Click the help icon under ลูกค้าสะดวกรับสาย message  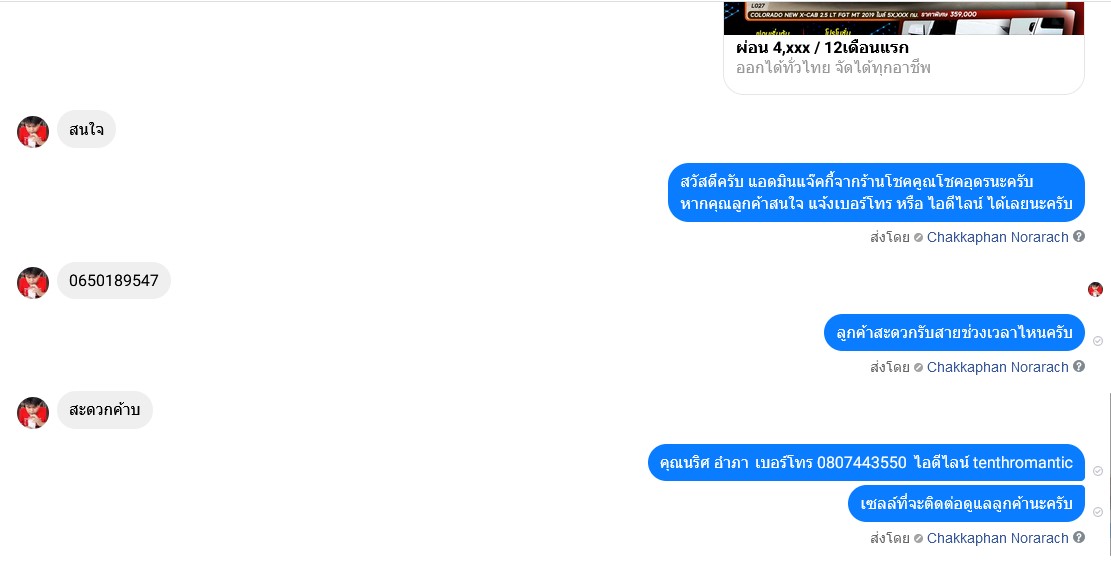click(x=1078, y=366)
